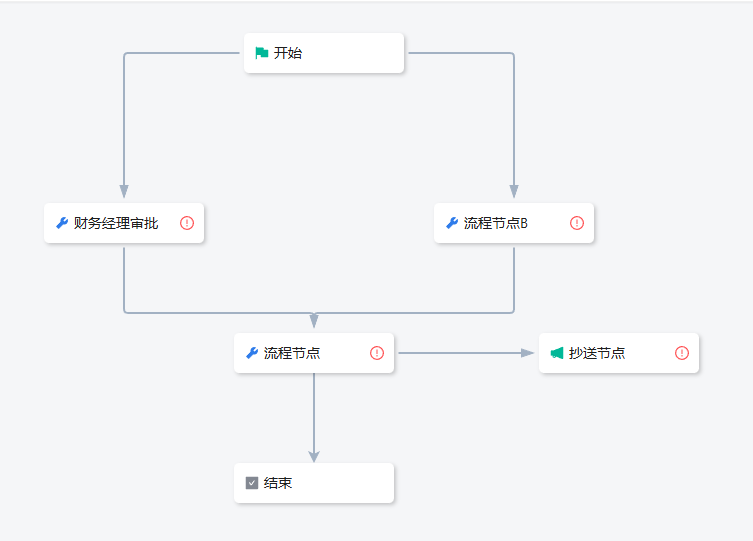The height and width of the screenshot is (541, 753).
Task: Click the wrench icon on 财务经理审批
Action: point(62,223)
